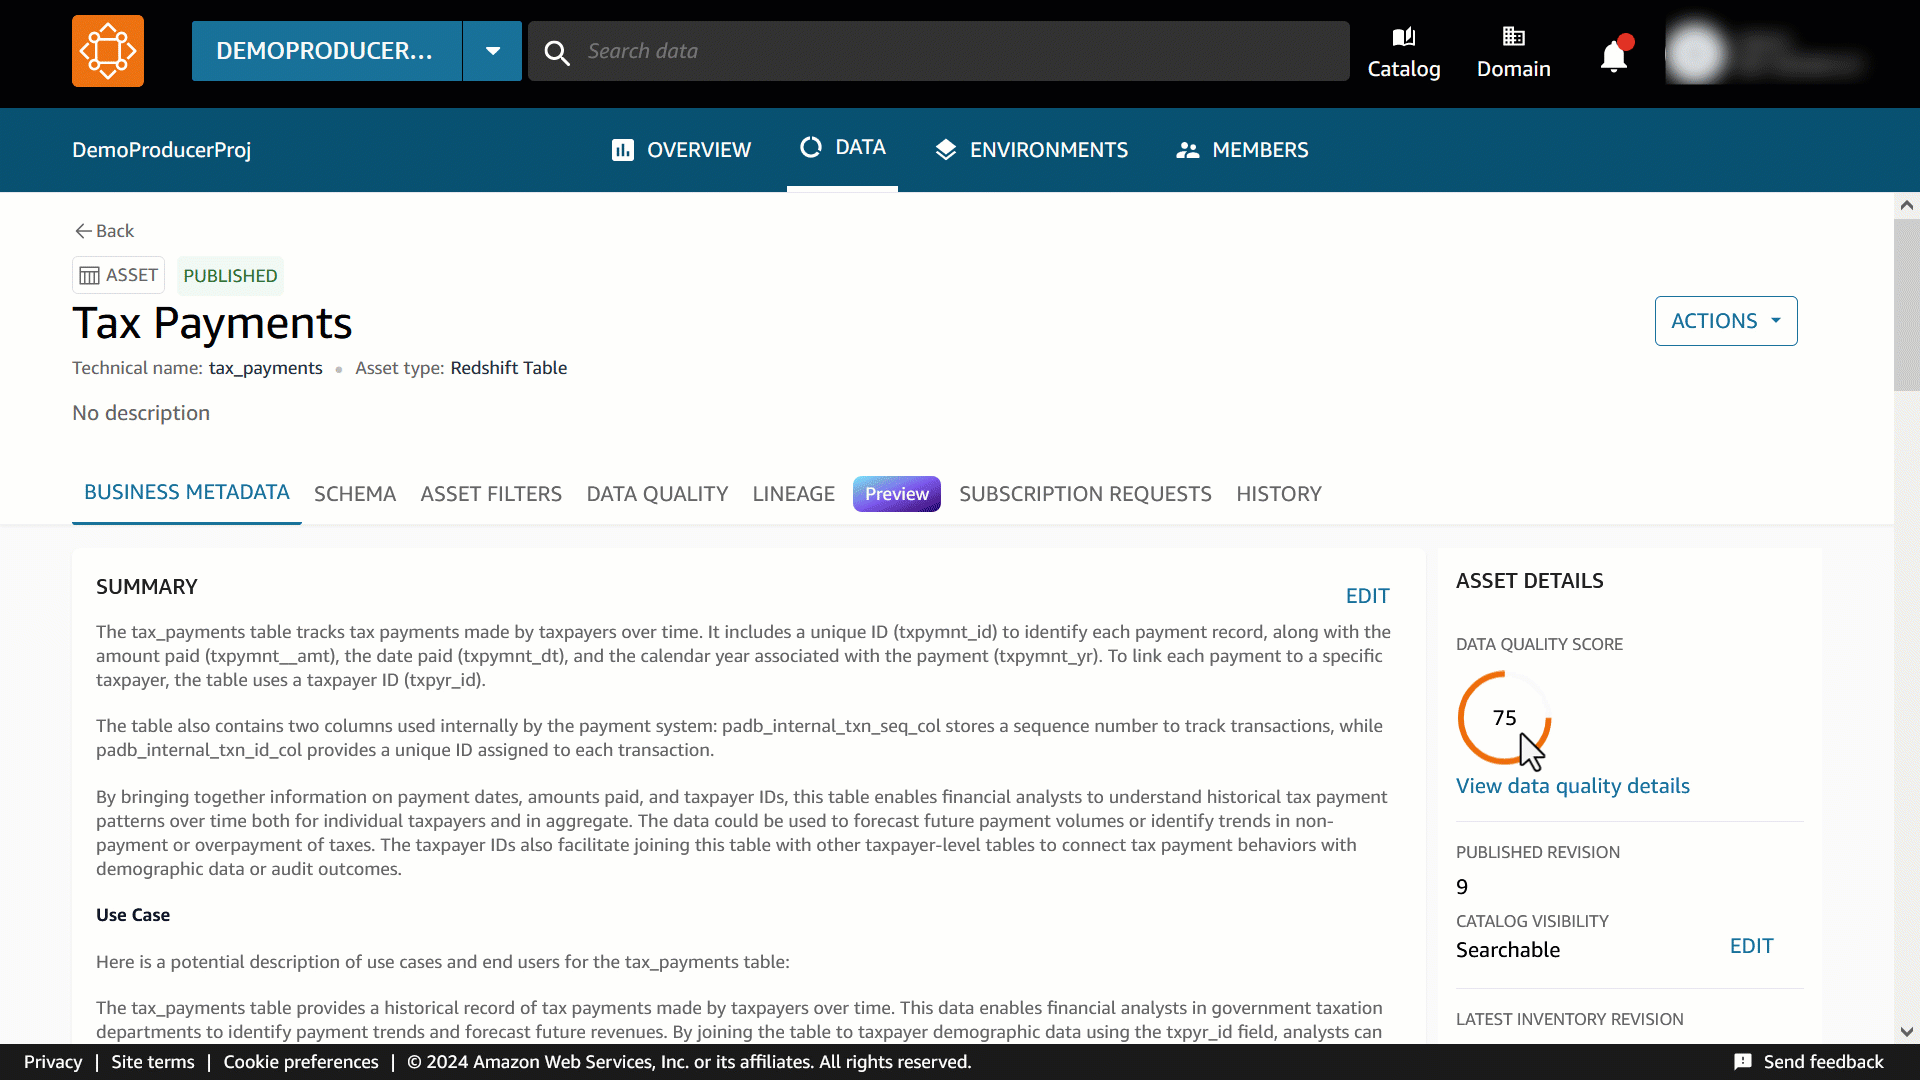Image resolution: width=1920 pixels, height=1080 pixels.
Task: Click the Back arrow
Action: pos(84,231)
